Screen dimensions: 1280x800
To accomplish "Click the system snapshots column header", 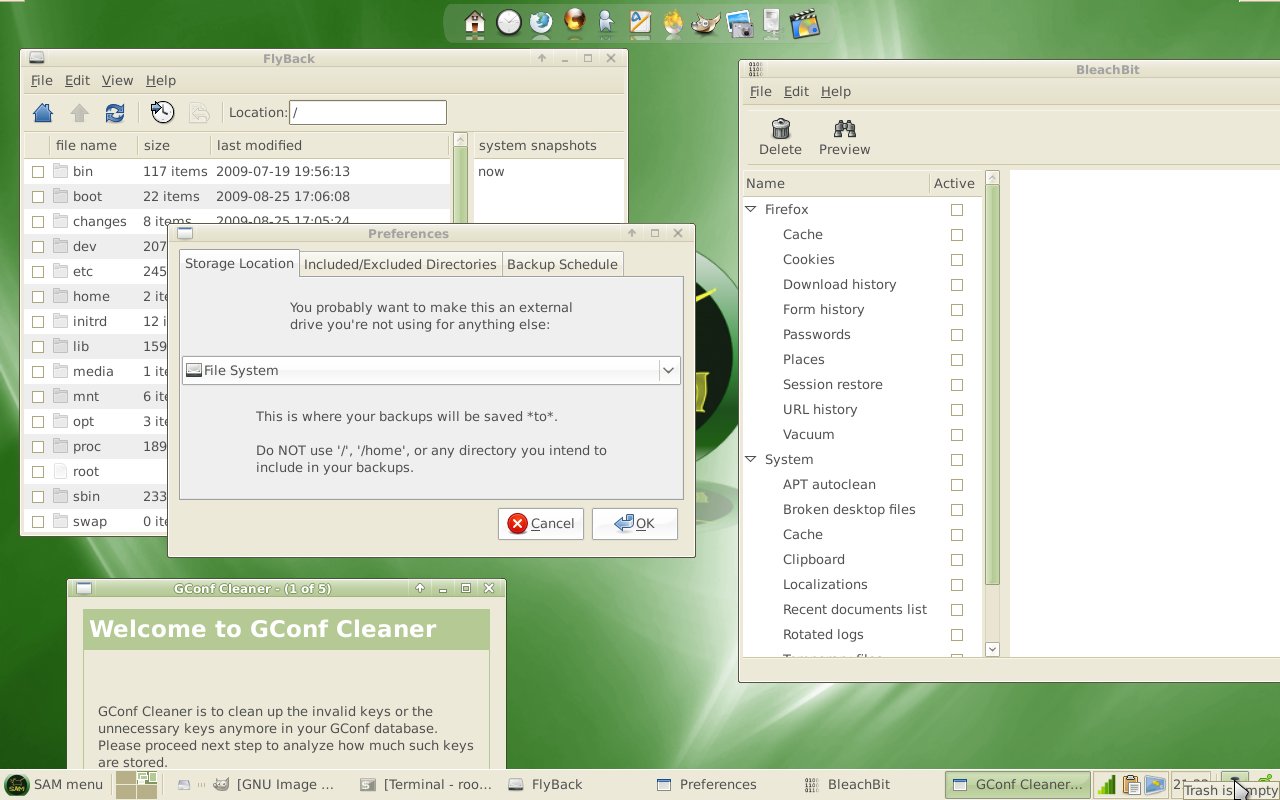I will tap(548, 145).
